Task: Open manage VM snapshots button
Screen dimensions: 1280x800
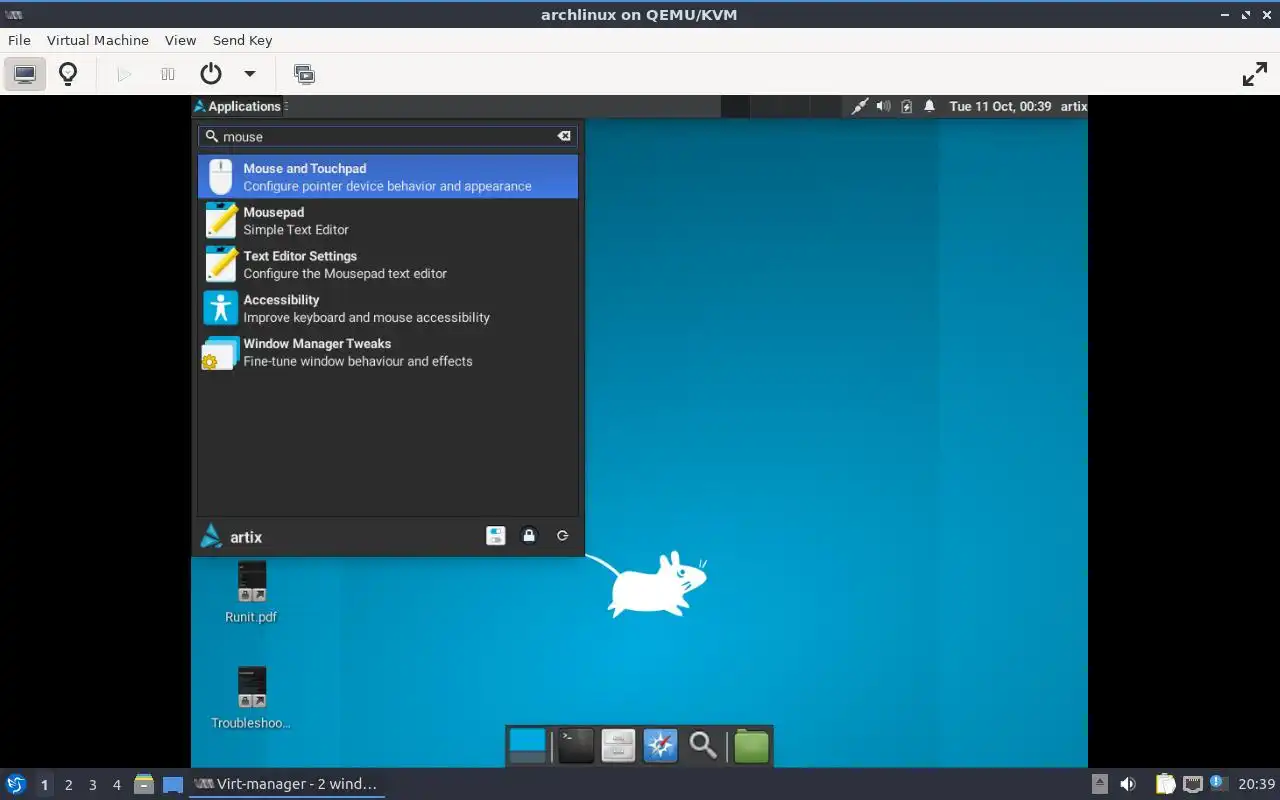Action: click(x=304, y=74)
